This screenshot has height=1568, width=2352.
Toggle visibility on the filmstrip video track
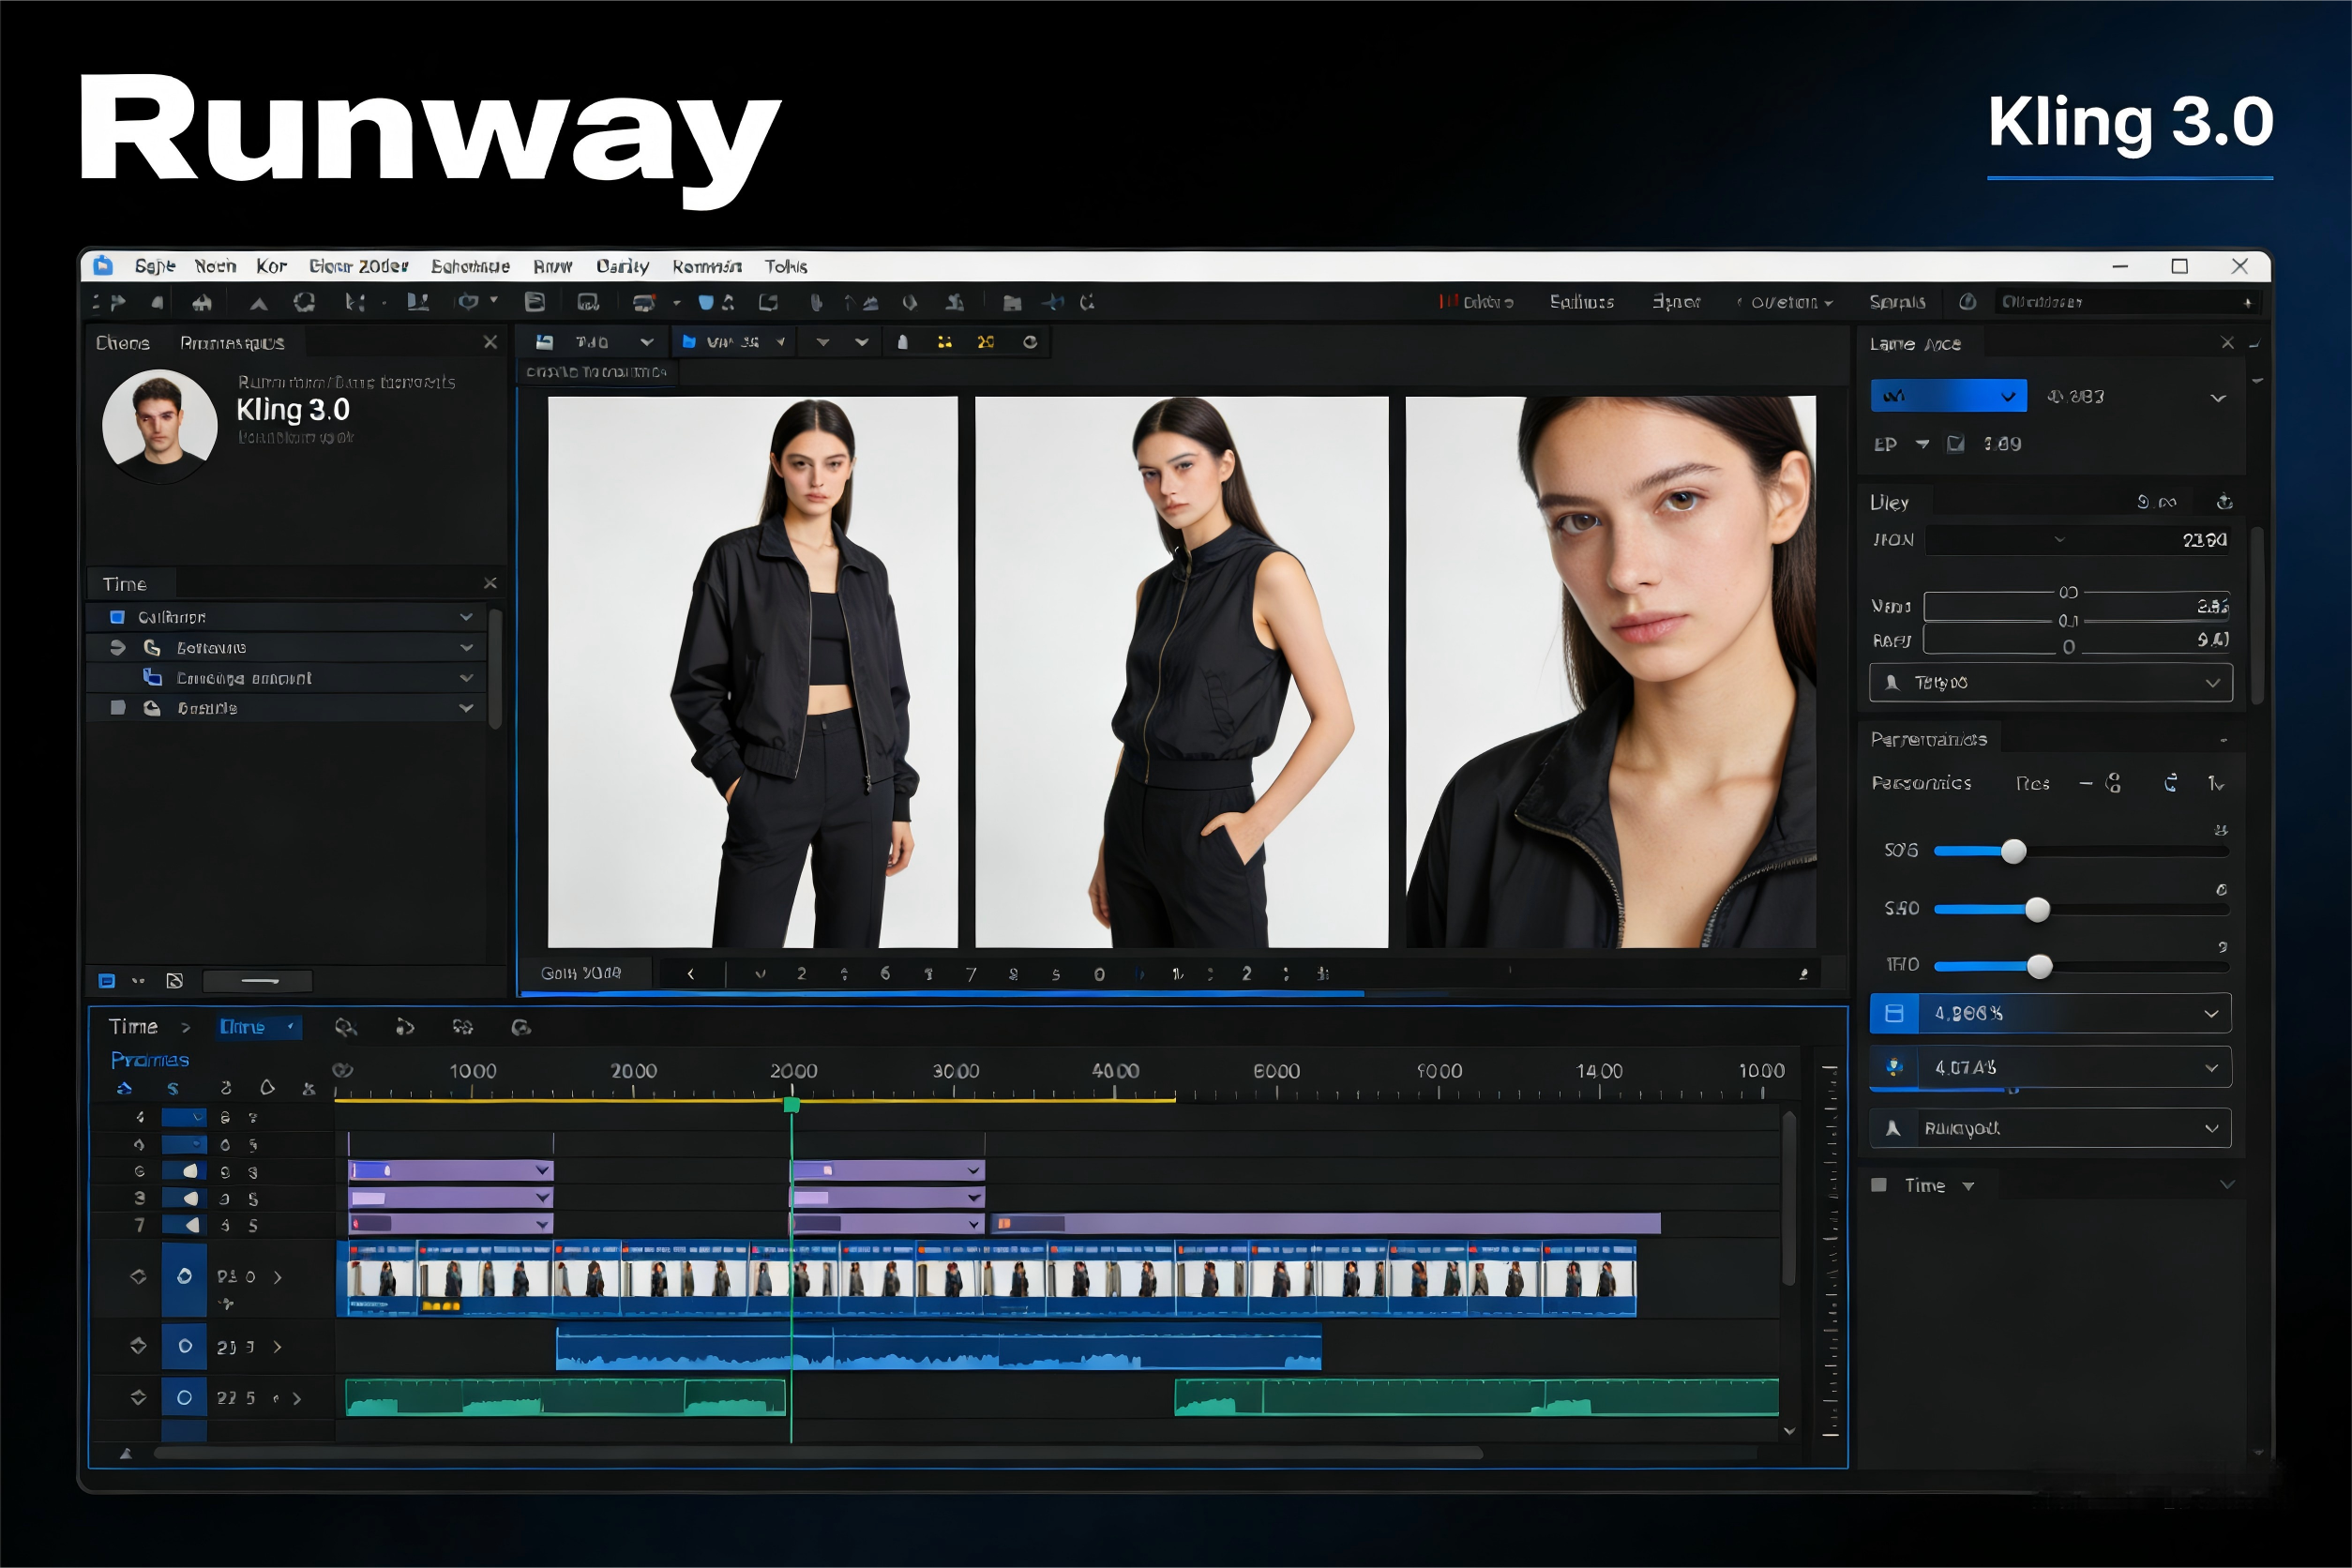tap(186, 1277)
